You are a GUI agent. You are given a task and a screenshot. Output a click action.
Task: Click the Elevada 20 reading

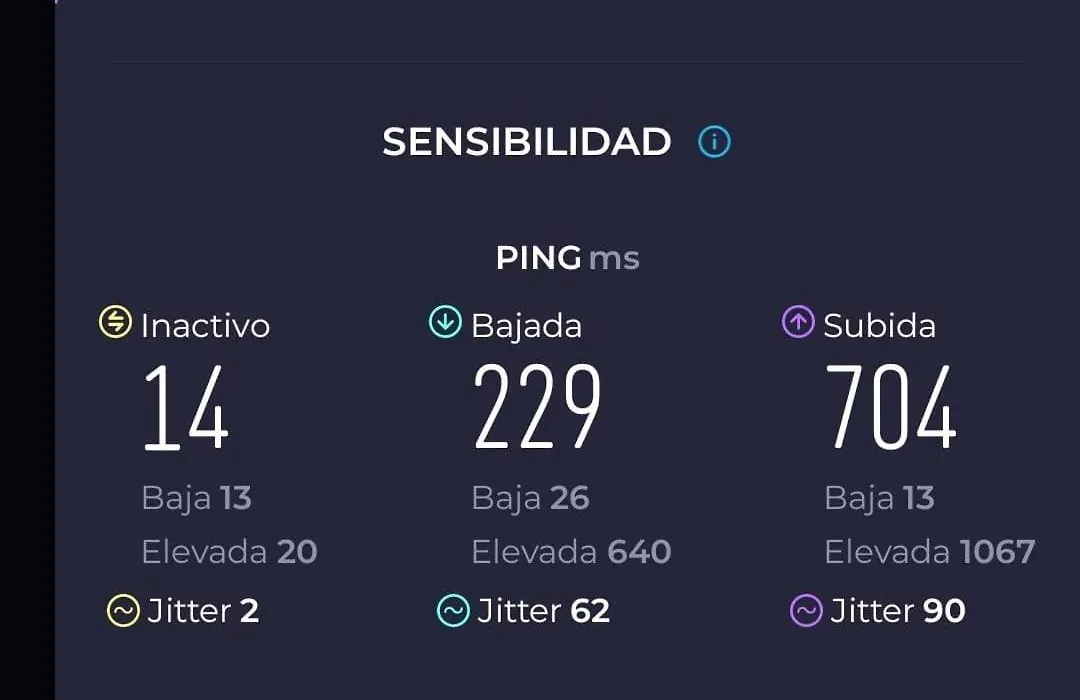click(229, 552)
